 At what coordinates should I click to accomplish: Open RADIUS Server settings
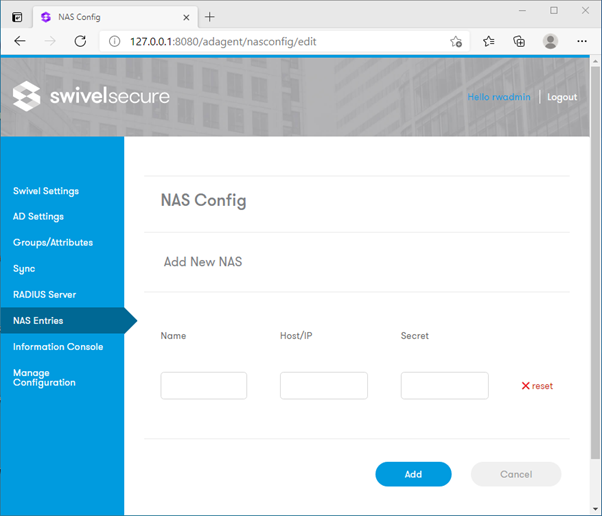(45, 294)
